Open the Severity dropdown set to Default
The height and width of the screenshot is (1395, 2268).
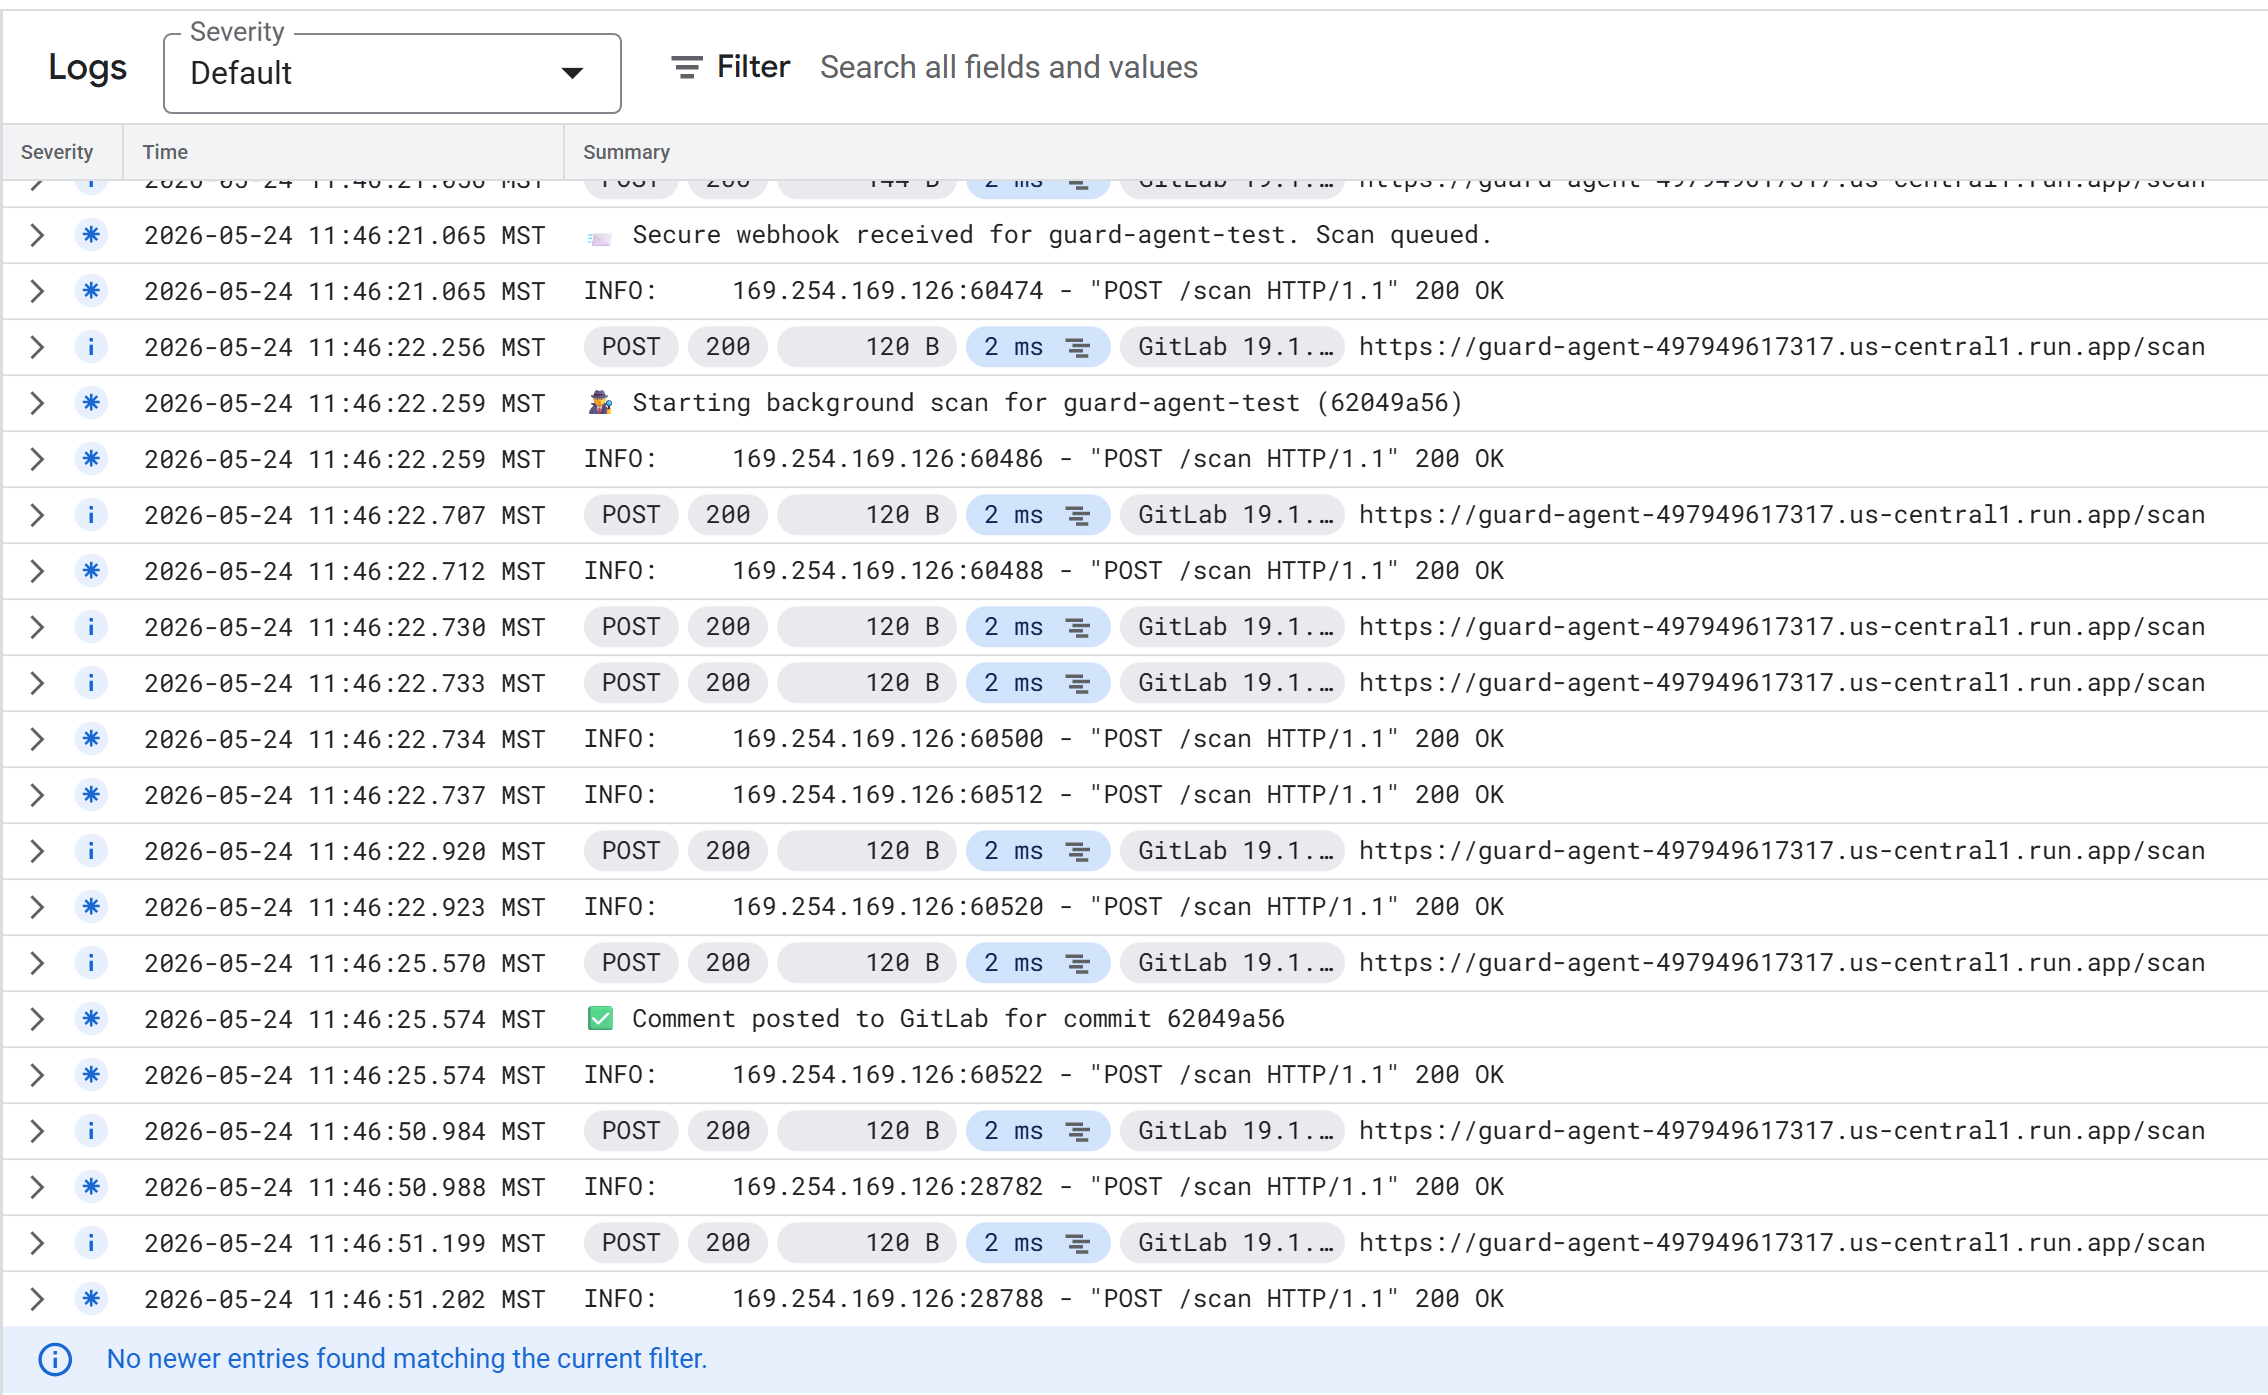click(392, 73)
